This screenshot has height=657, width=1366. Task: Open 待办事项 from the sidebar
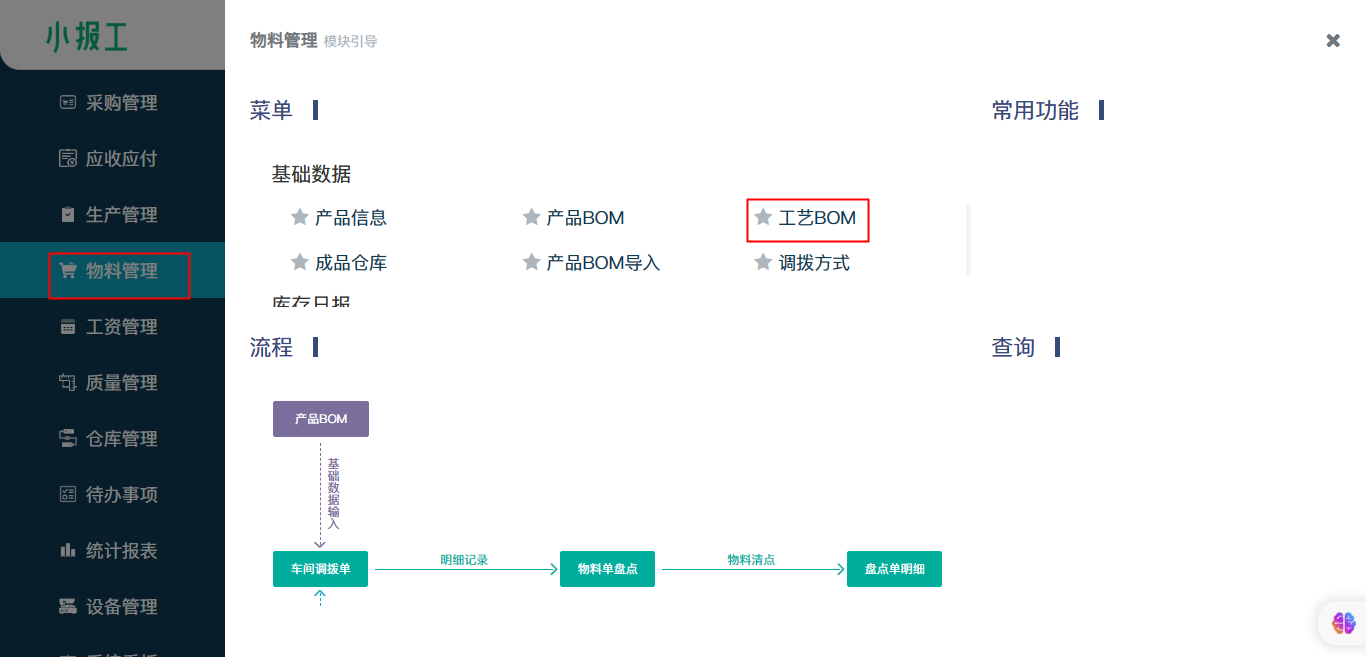[121, 494]
